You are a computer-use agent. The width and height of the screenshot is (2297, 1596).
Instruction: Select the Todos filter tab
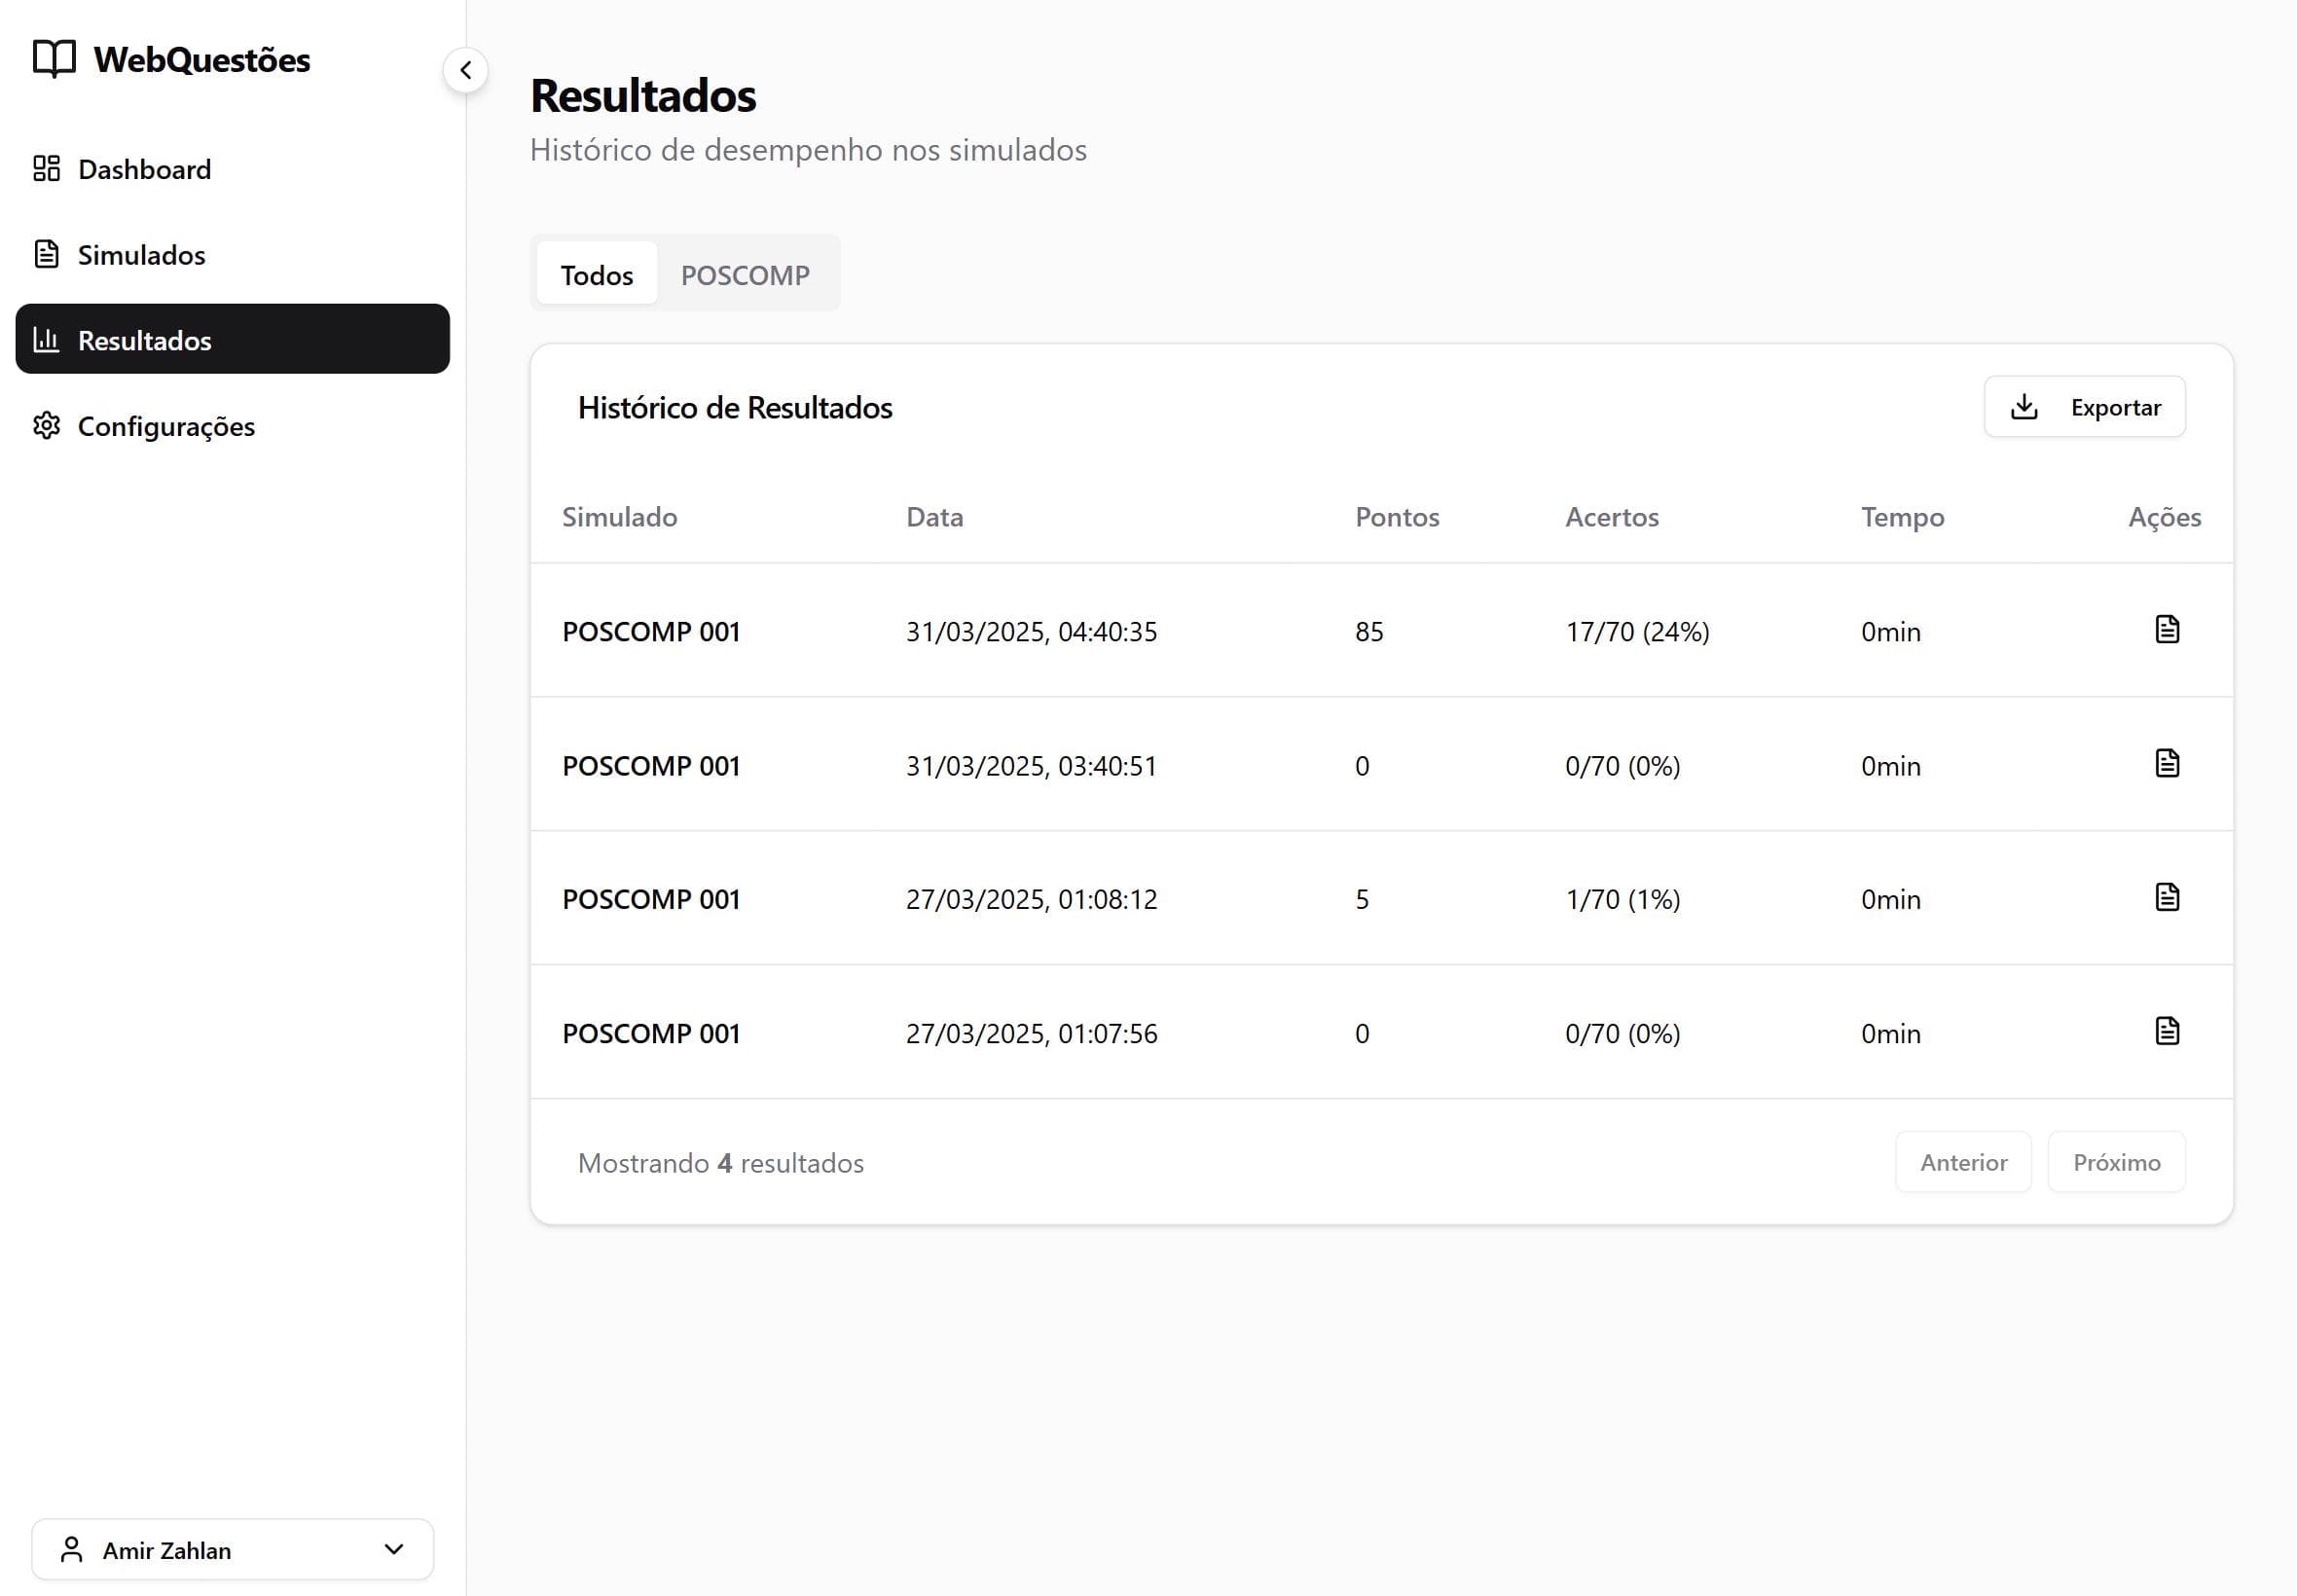pyautogui.click(x=596, y=274)
